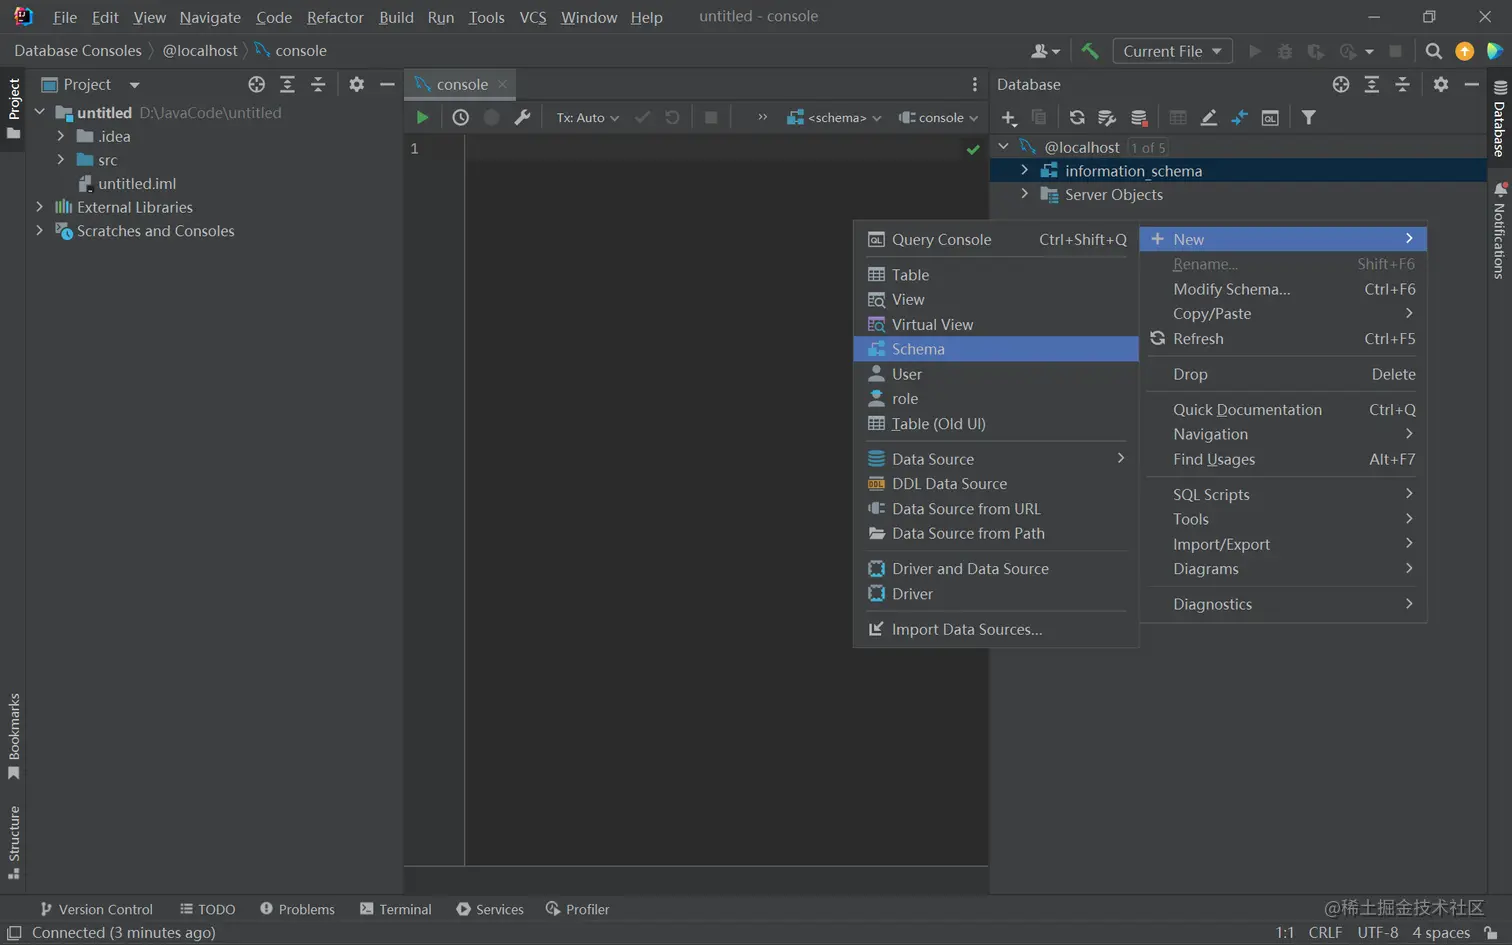Click the Refresh icon in Database toolbar

tap(1076, 118)
